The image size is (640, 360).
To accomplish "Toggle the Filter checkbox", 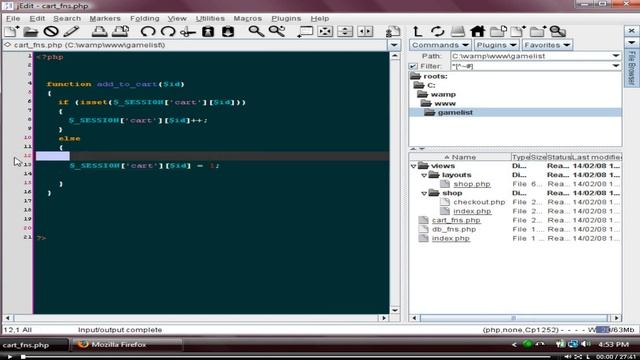I will click(x=413, y=66).
